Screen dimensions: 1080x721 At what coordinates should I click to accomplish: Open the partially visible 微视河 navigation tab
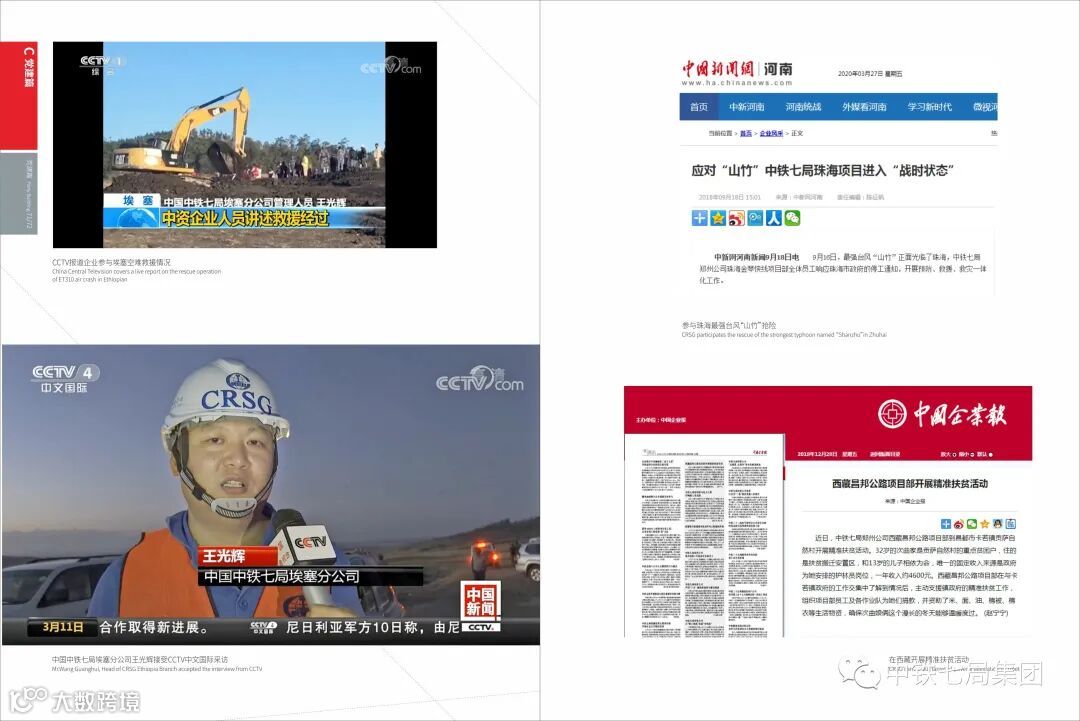tap(984, 107)
